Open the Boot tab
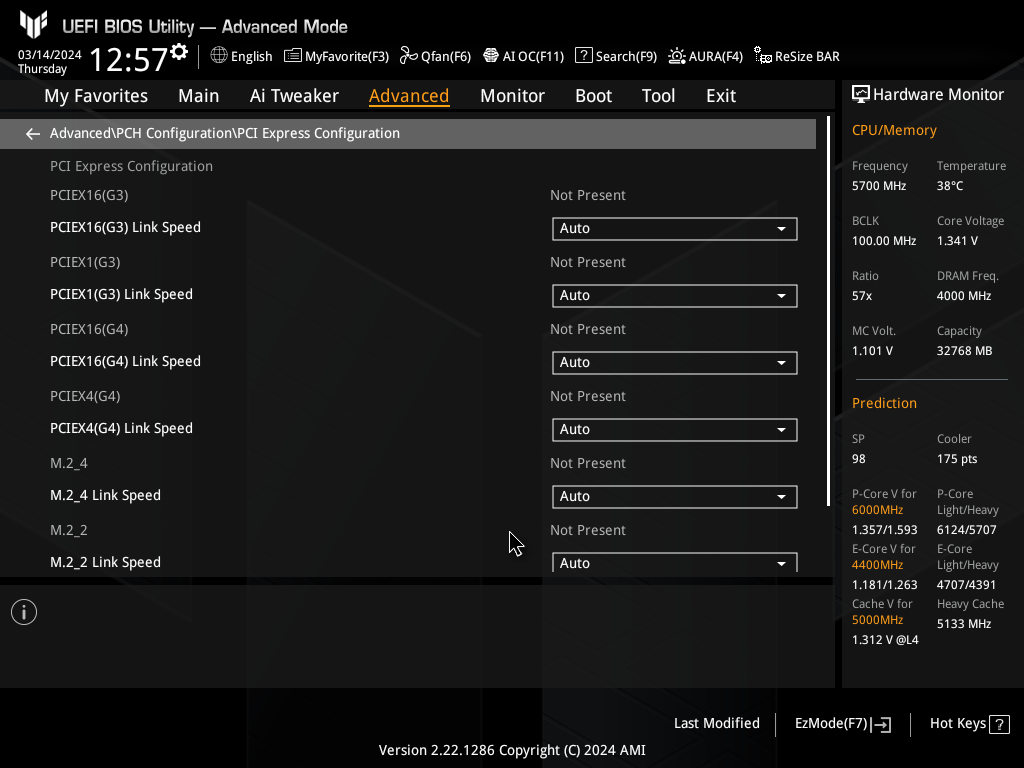 [x=593, y=96]
